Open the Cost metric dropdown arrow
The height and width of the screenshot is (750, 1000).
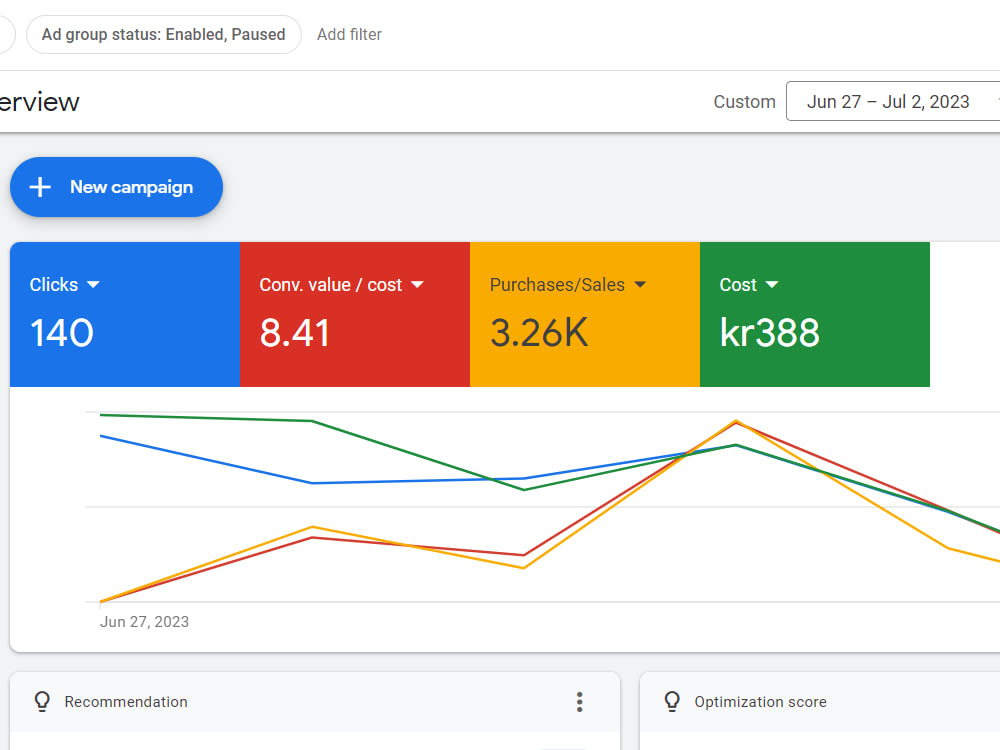[x=772, y=284]
